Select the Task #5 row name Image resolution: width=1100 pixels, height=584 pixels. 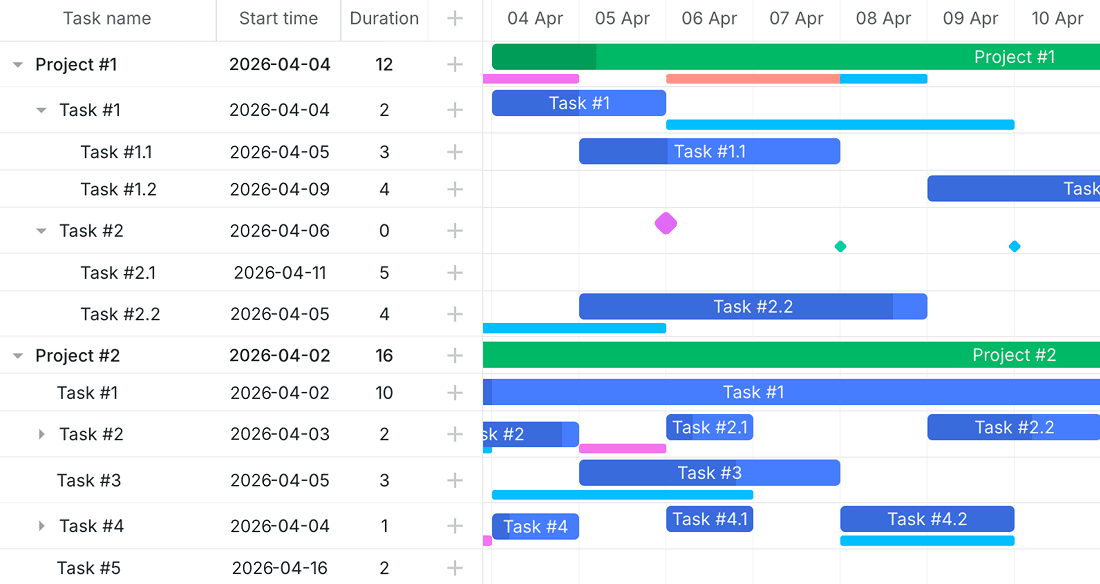click(88, 568)
